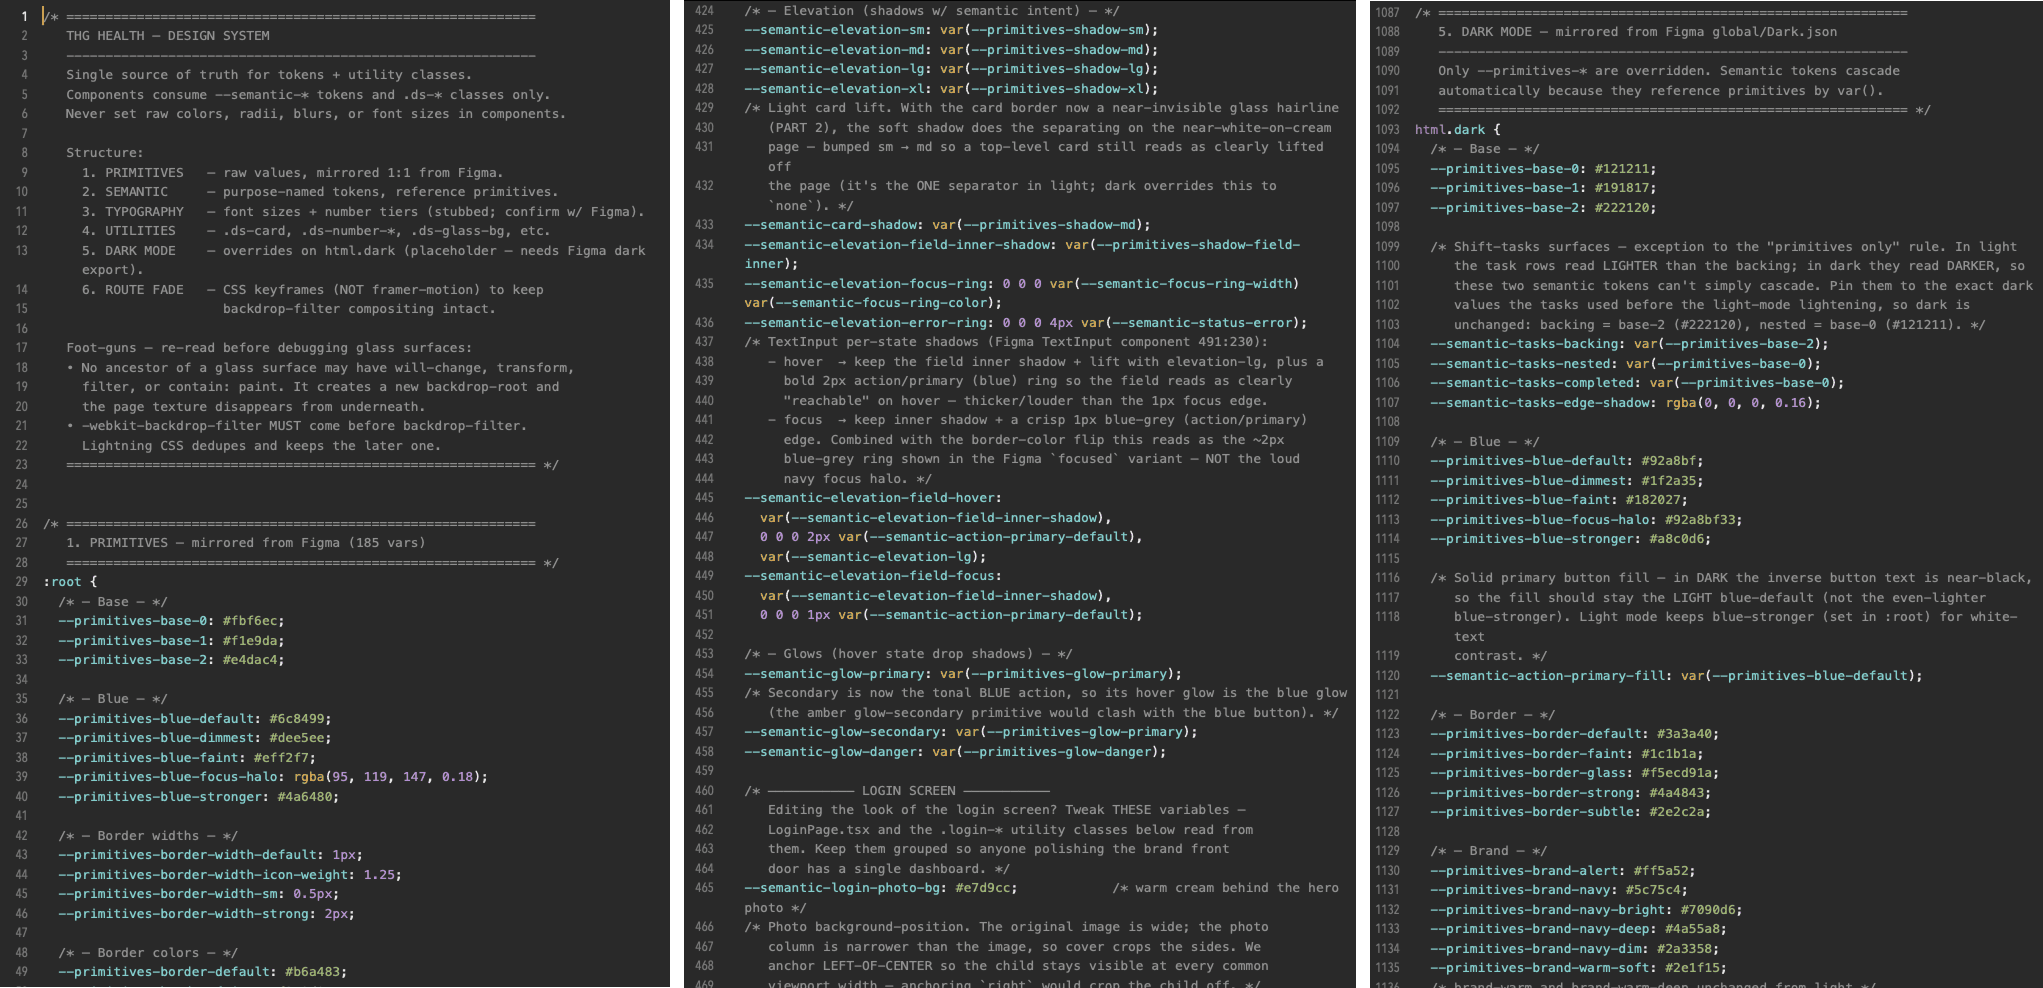
Task: Click the 'rgba(0, 0, 0, 0.16)' edge-shadow value
Action: (1739, 403)
